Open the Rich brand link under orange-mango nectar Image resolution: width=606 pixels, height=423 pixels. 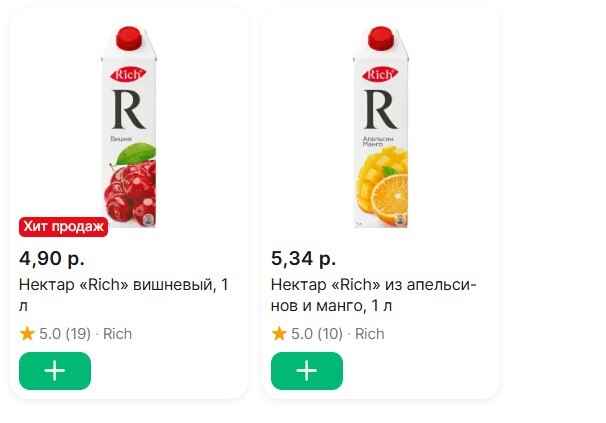click(369, 334)
